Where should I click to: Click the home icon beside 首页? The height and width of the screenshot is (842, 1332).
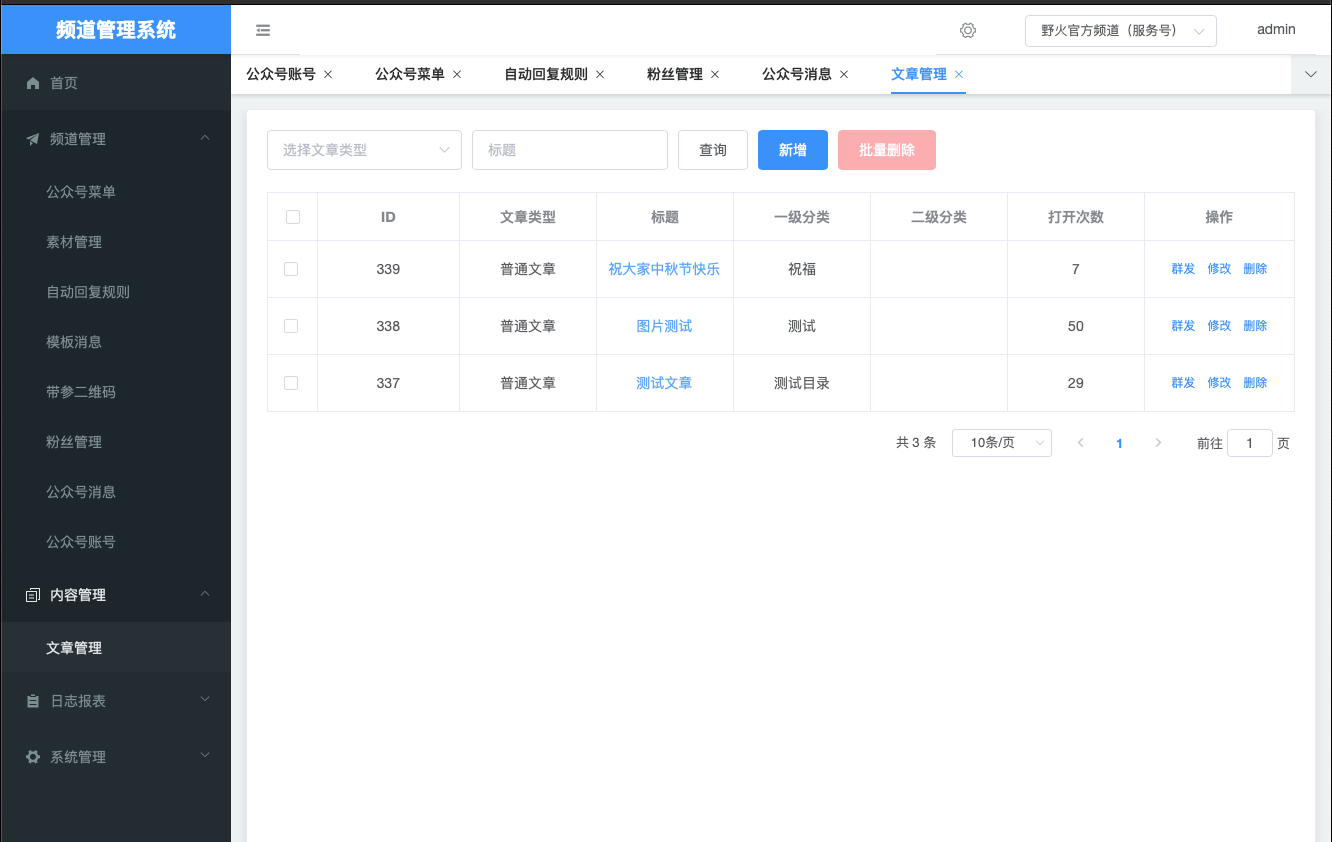pyautogui.click(x=33, y=83)
